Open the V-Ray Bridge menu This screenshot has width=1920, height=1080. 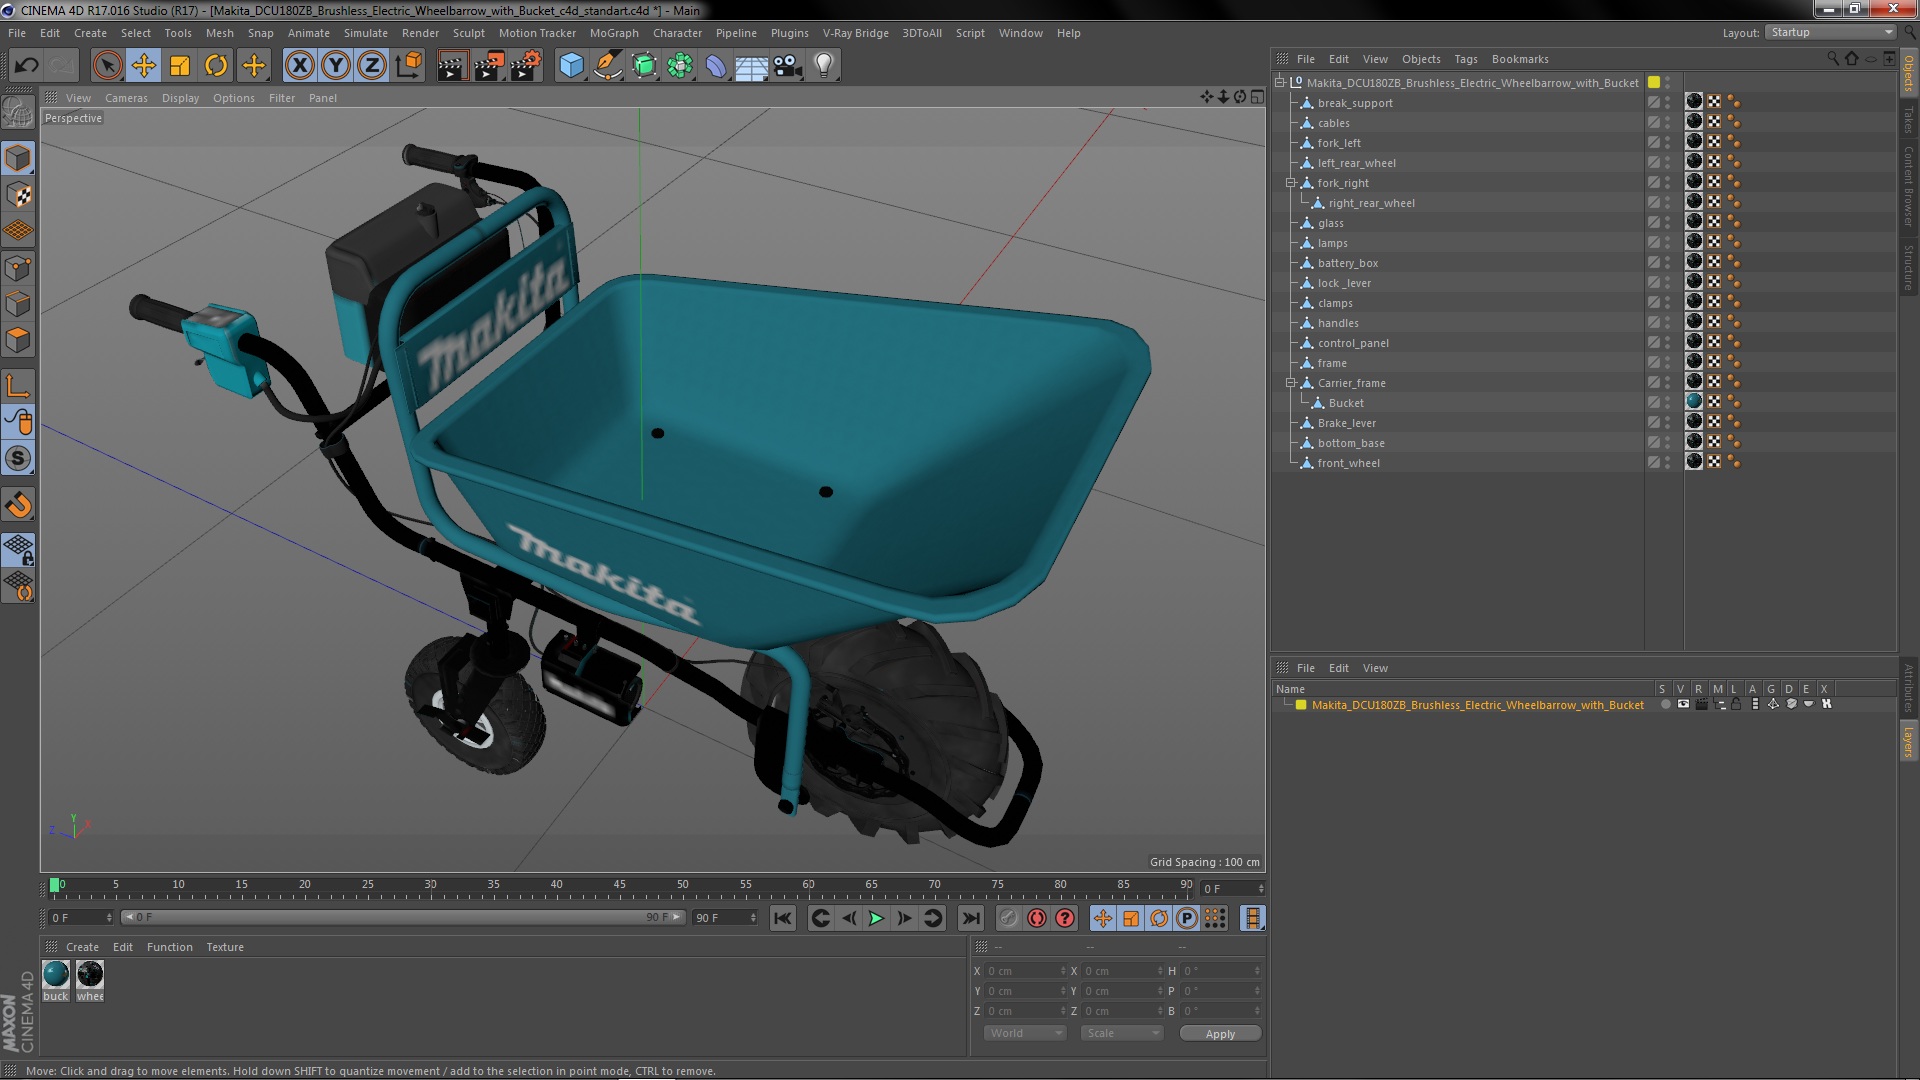pos(855,33)
